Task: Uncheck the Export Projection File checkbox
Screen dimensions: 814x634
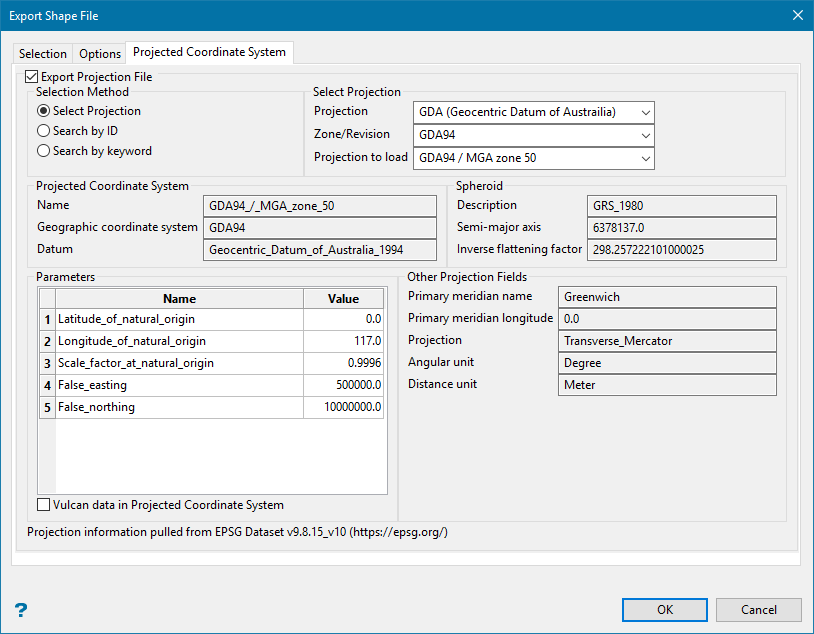Action: coord(31,76)
